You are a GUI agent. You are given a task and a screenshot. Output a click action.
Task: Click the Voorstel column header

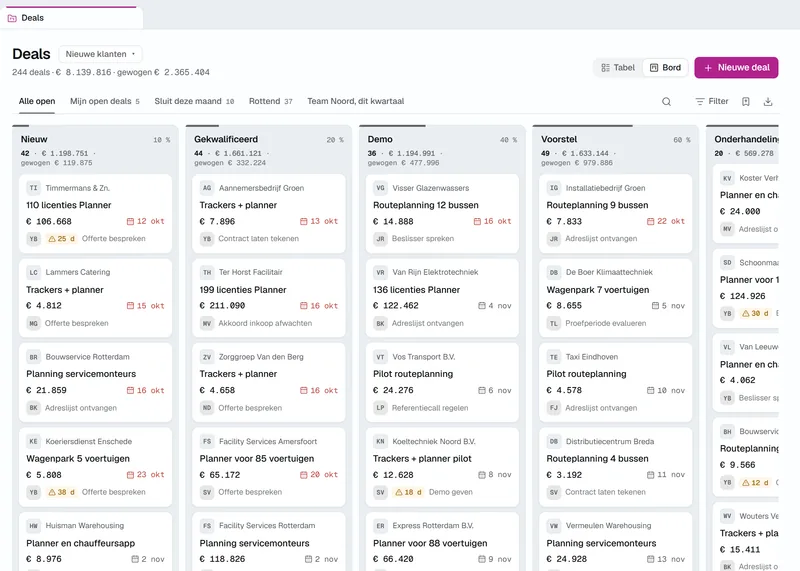pyautogui.click(x=559, y=139)
